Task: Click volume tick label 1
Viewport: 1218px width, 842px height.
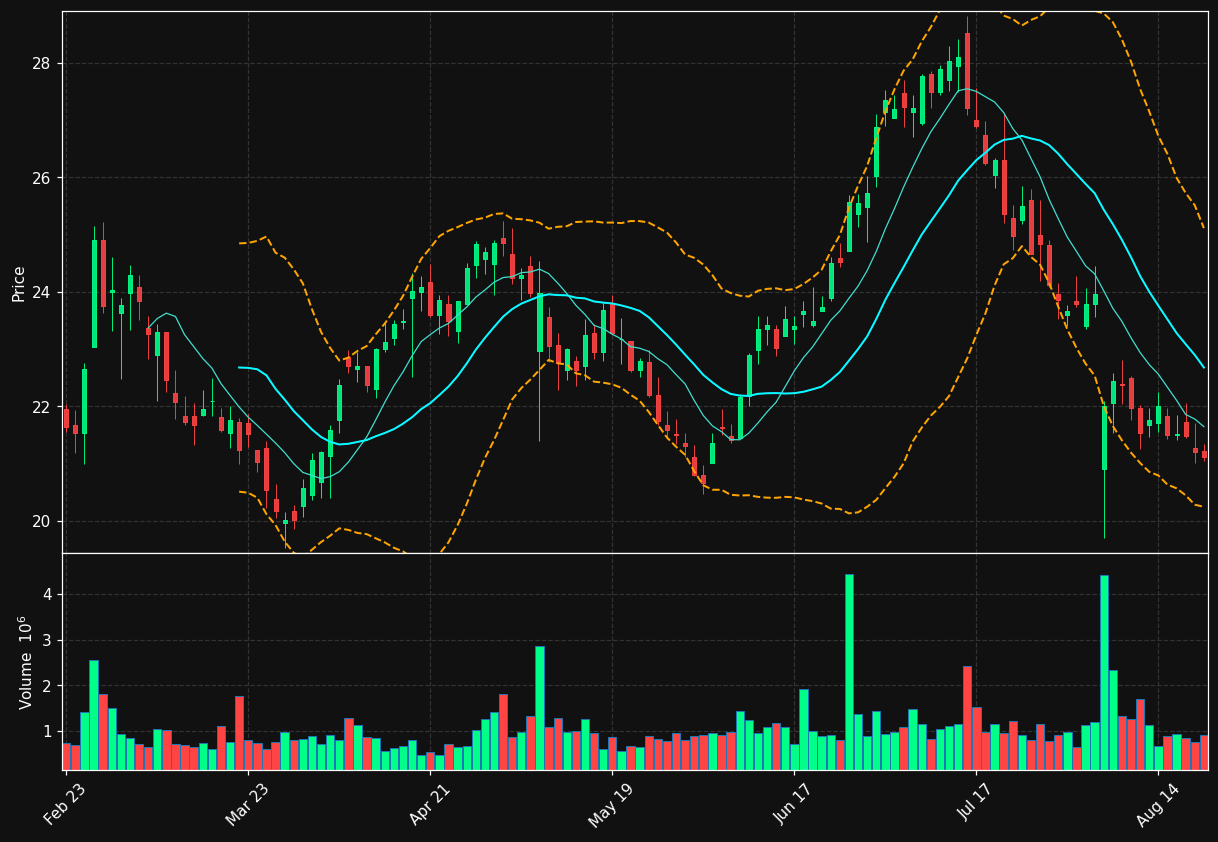Action: coord(47,732)
